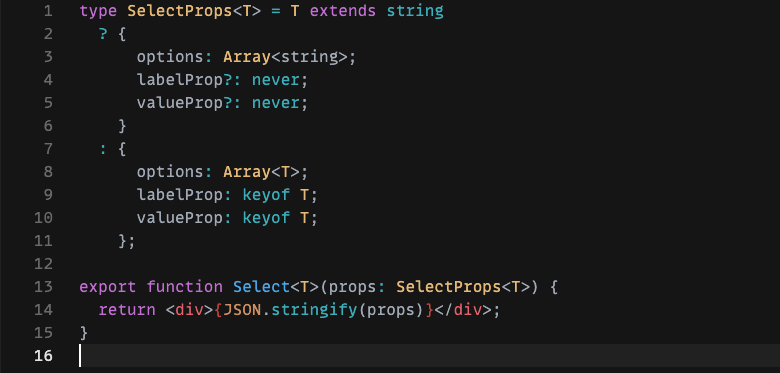Click line number 16 in gutter

43,356
